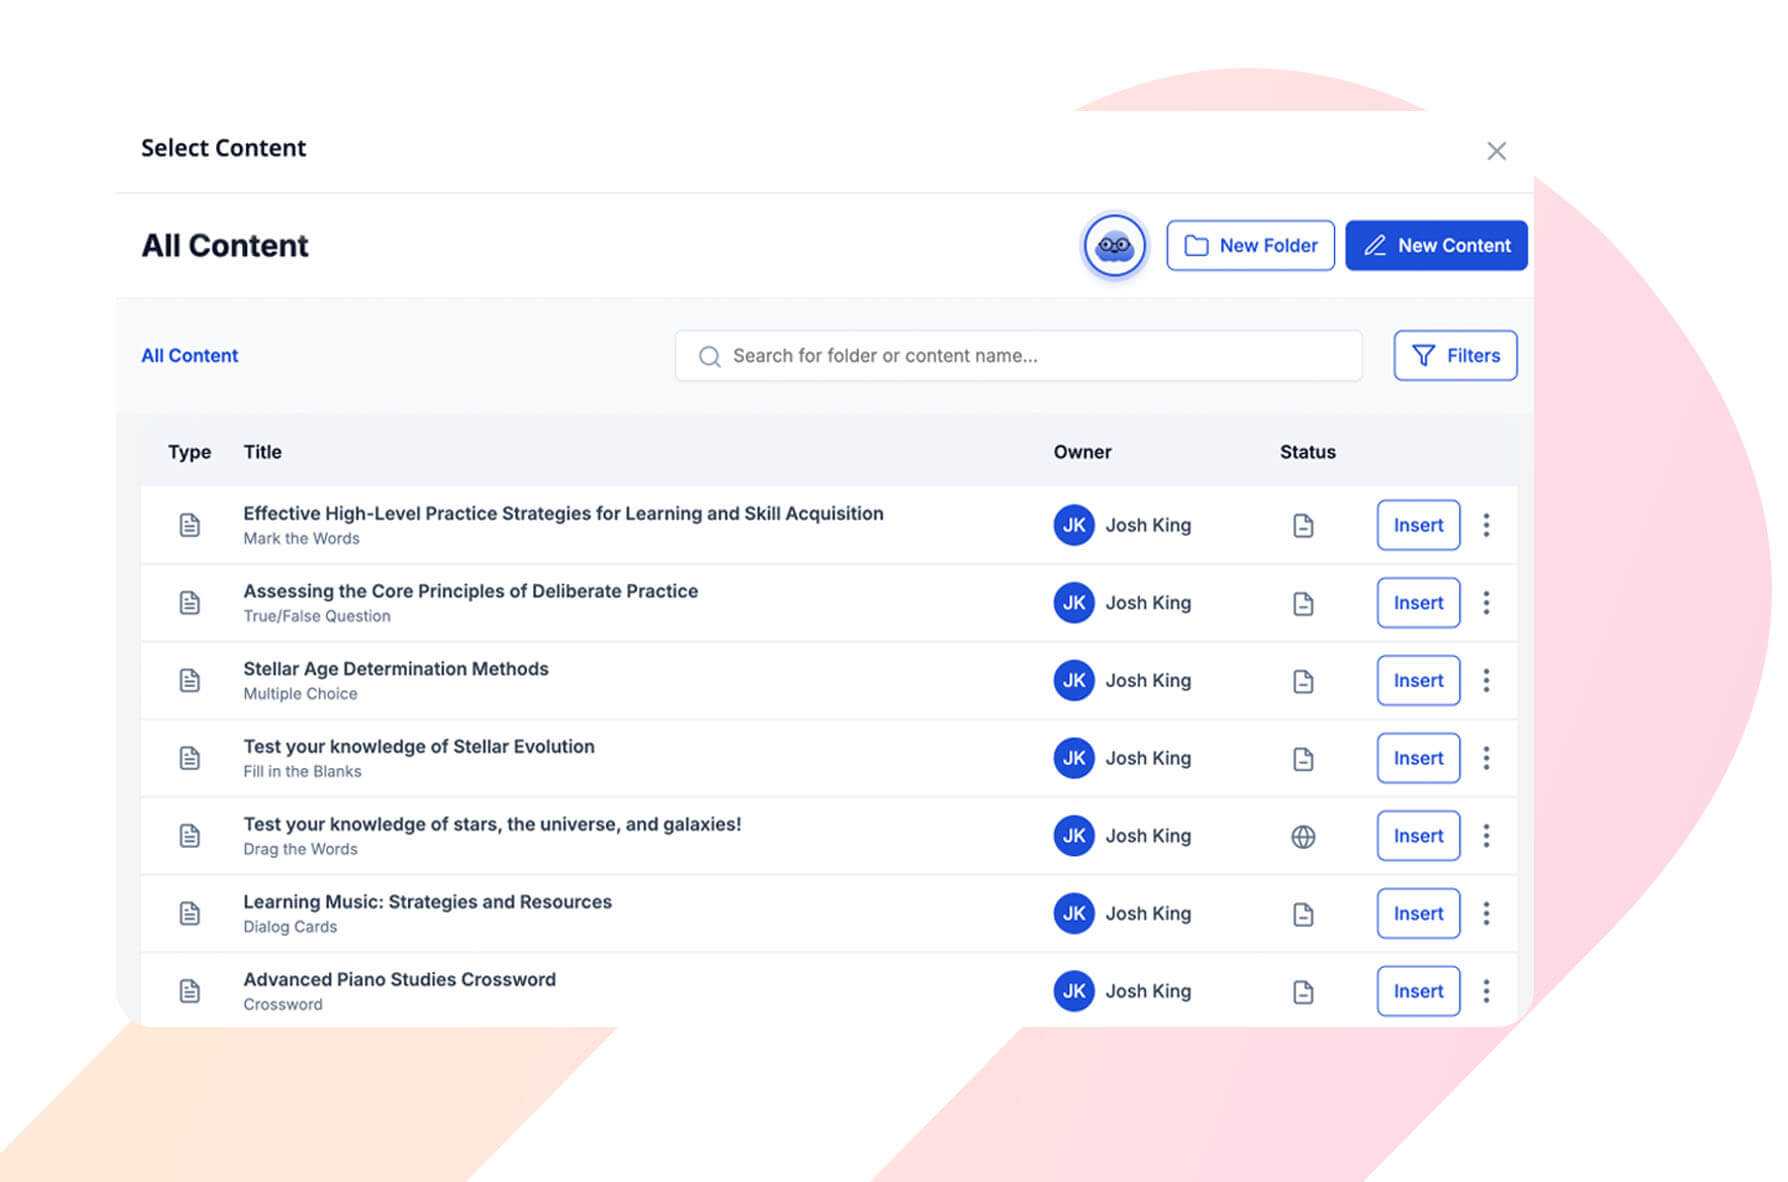This screenshot has width=1788, height=1182.
Task: Click the magnifier icon in the search bar
Action: [709, 356]
